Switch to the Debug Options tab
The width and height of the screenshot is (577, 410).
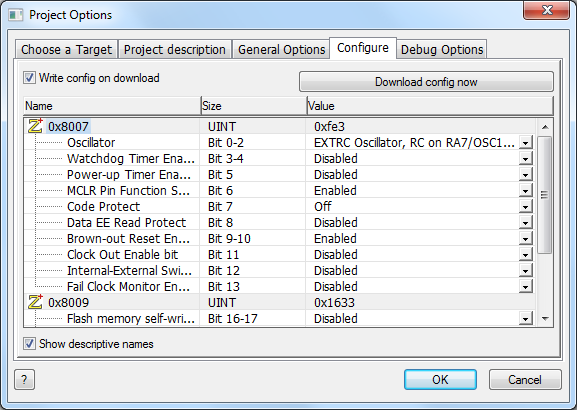tap(442, 49)
